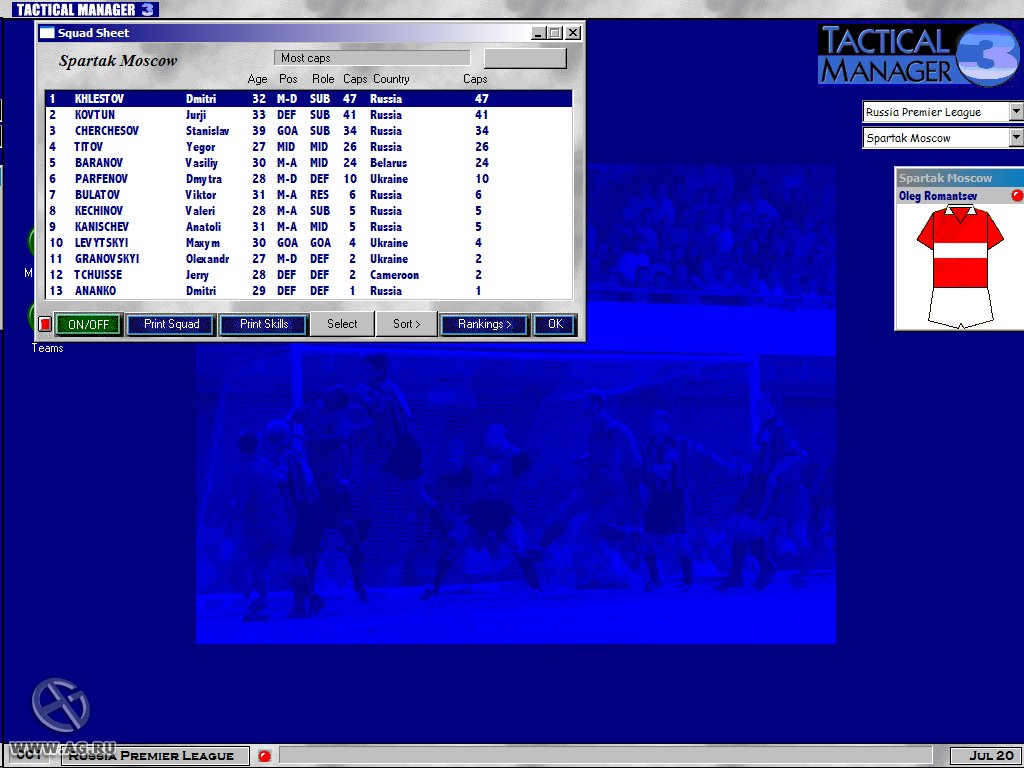The height and width of the screenshot is (768, 1024).
Task: Click the Most caps sort field
Action: [372, 58]
